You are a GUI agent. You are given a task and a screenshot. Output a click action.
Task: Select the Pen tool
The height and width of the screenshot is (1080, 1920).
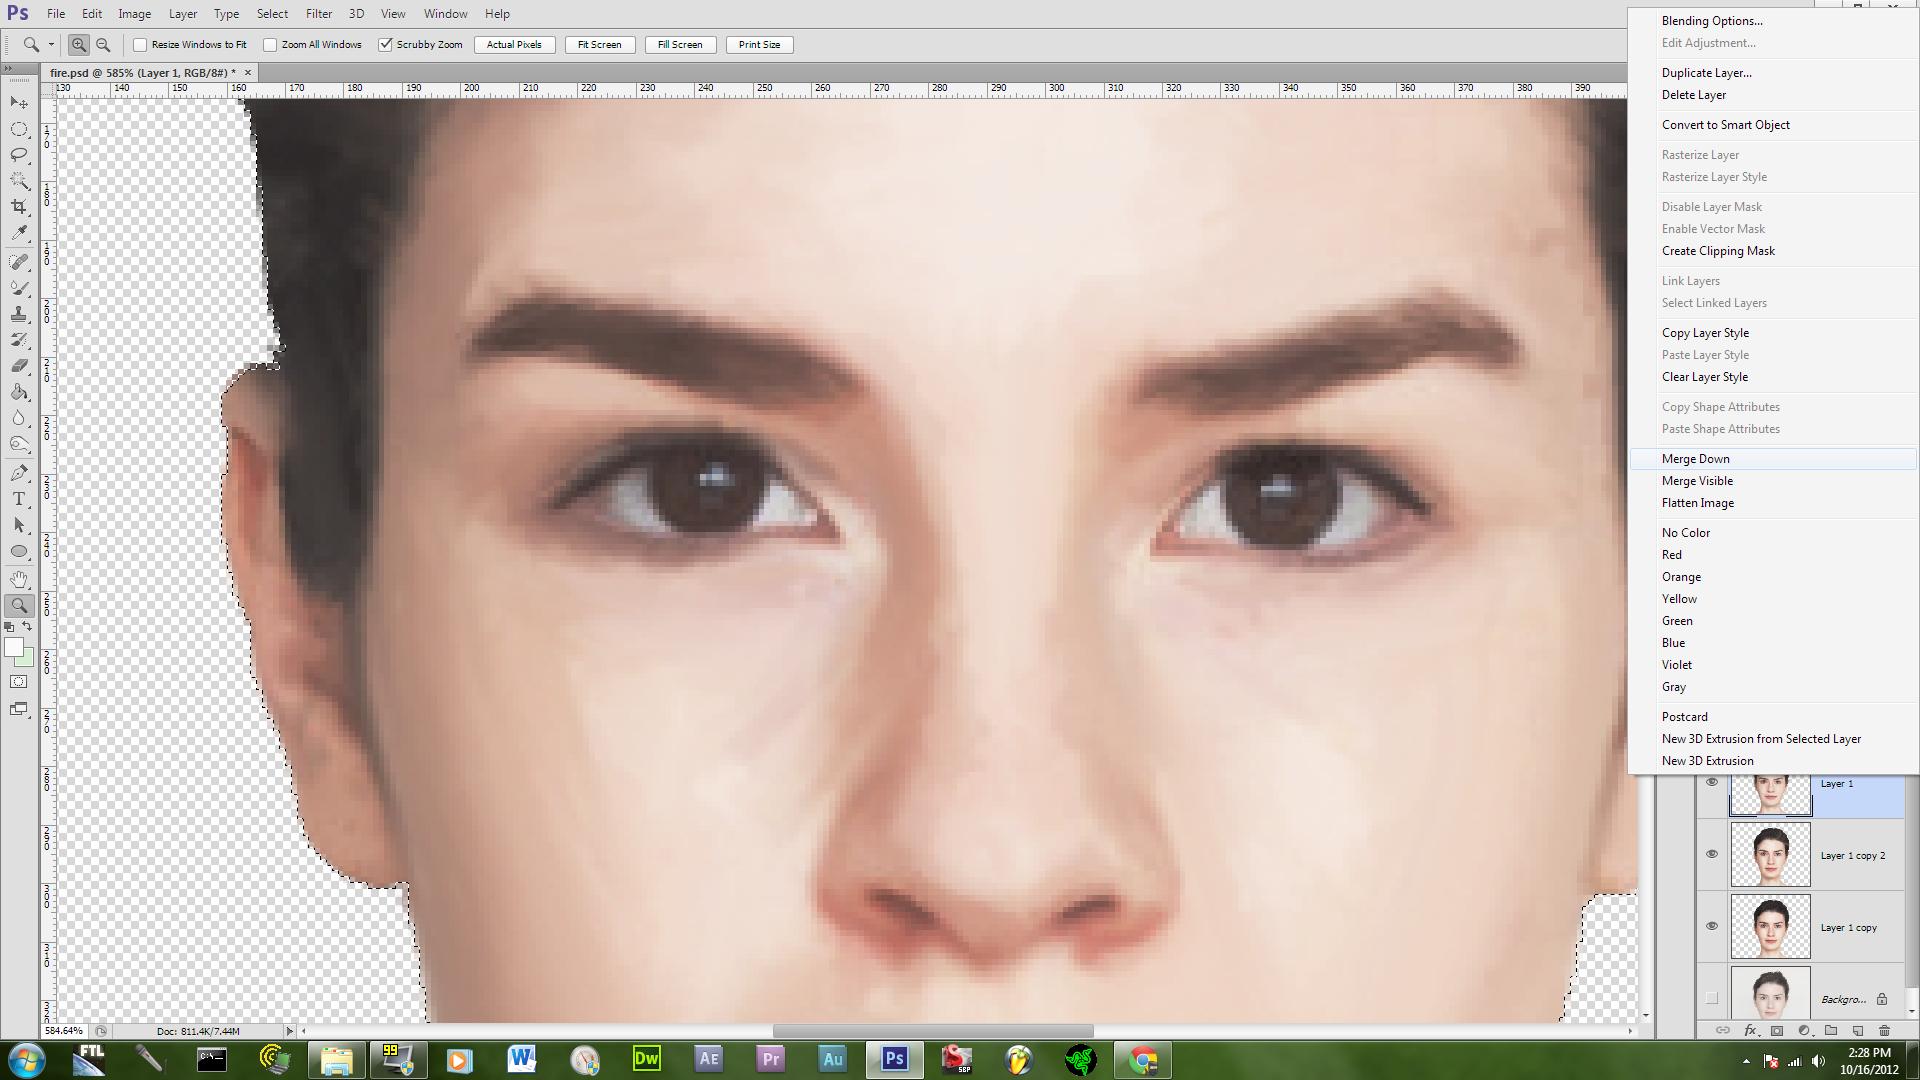19,473
